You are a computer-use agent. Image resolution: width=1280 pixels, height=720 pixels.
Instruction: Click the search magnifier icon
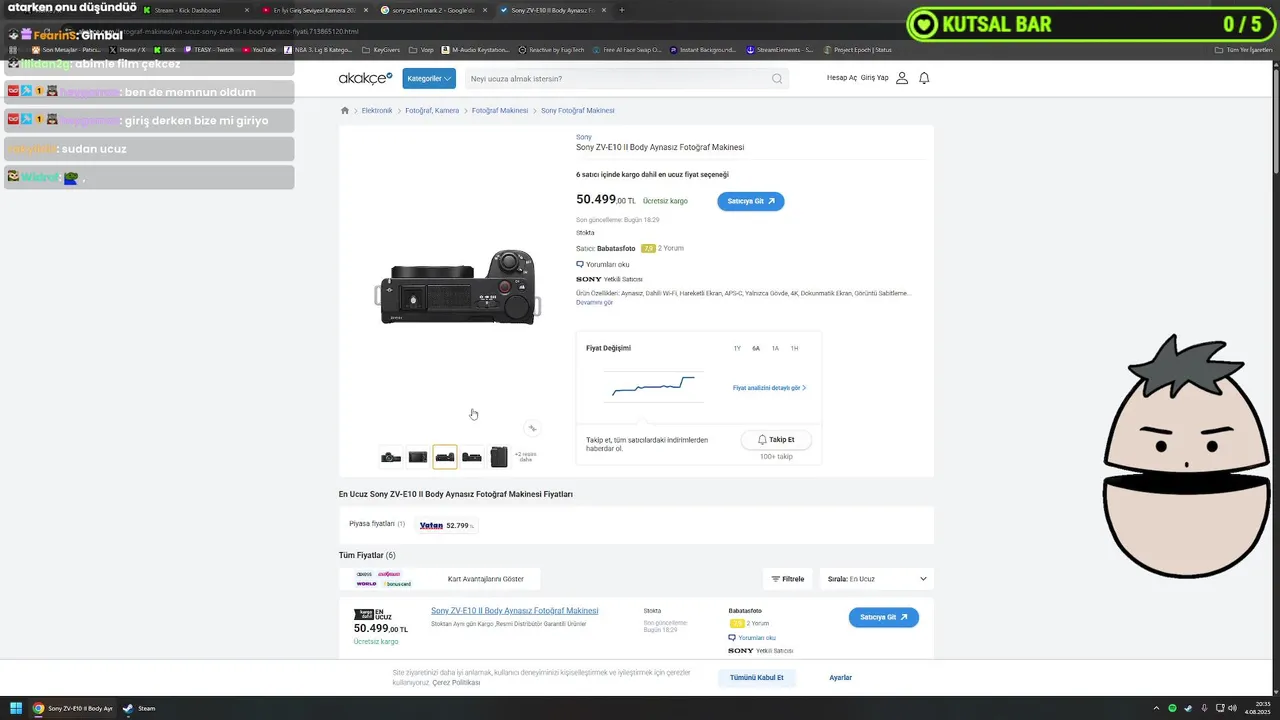click(x=777, y=78)
